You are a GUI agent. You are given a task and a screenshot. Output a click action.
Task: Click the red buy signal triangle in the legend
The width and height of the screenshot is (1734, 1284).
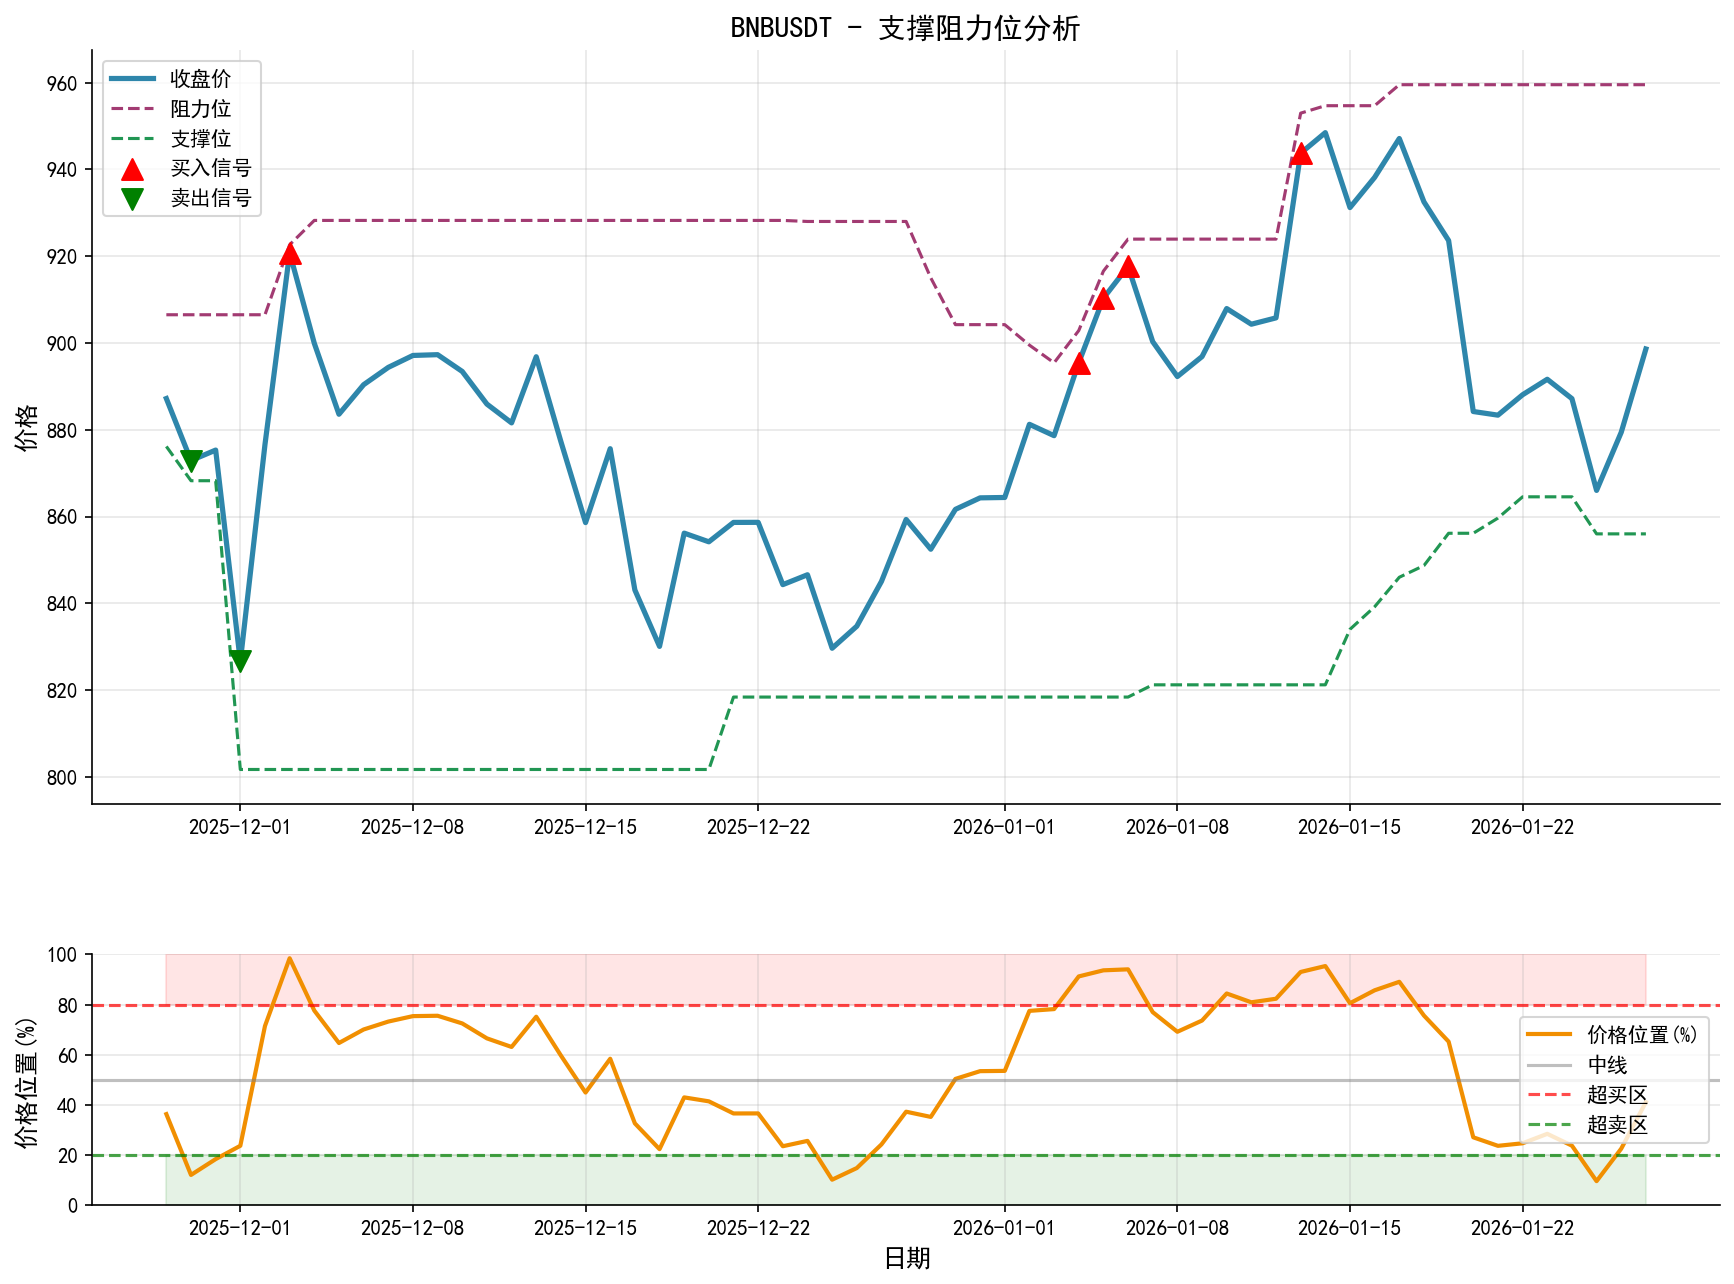[132, 169]
